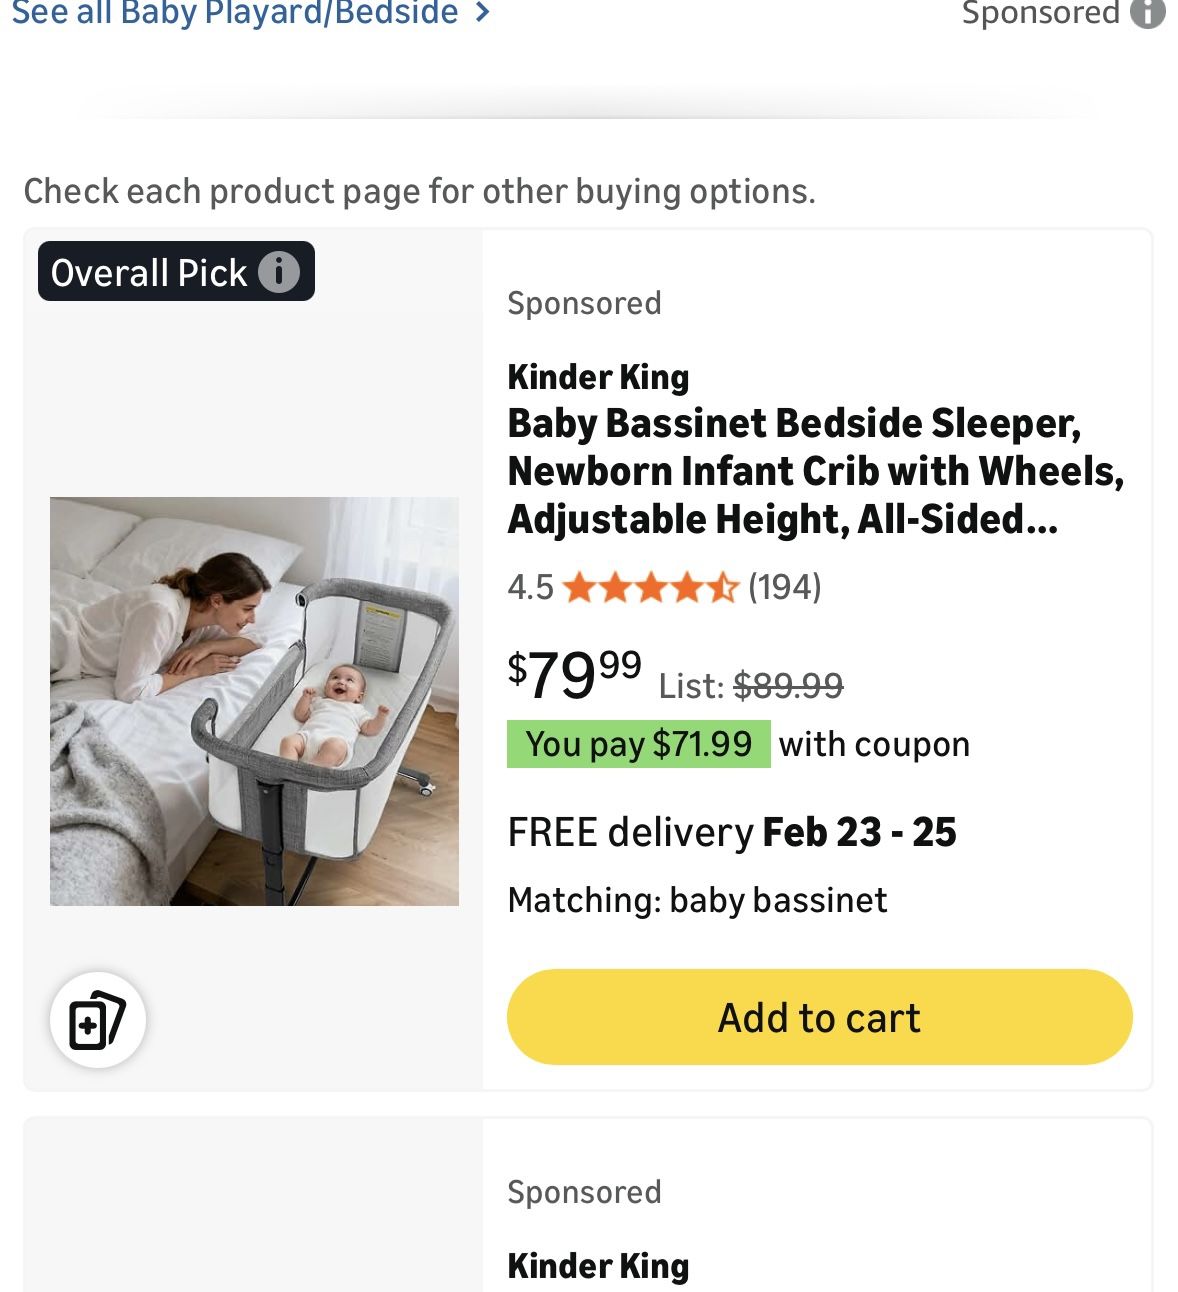Click the star rating icons
Image resolution: width=1178 pixels, height=1292 pixels.
(650, 587)
